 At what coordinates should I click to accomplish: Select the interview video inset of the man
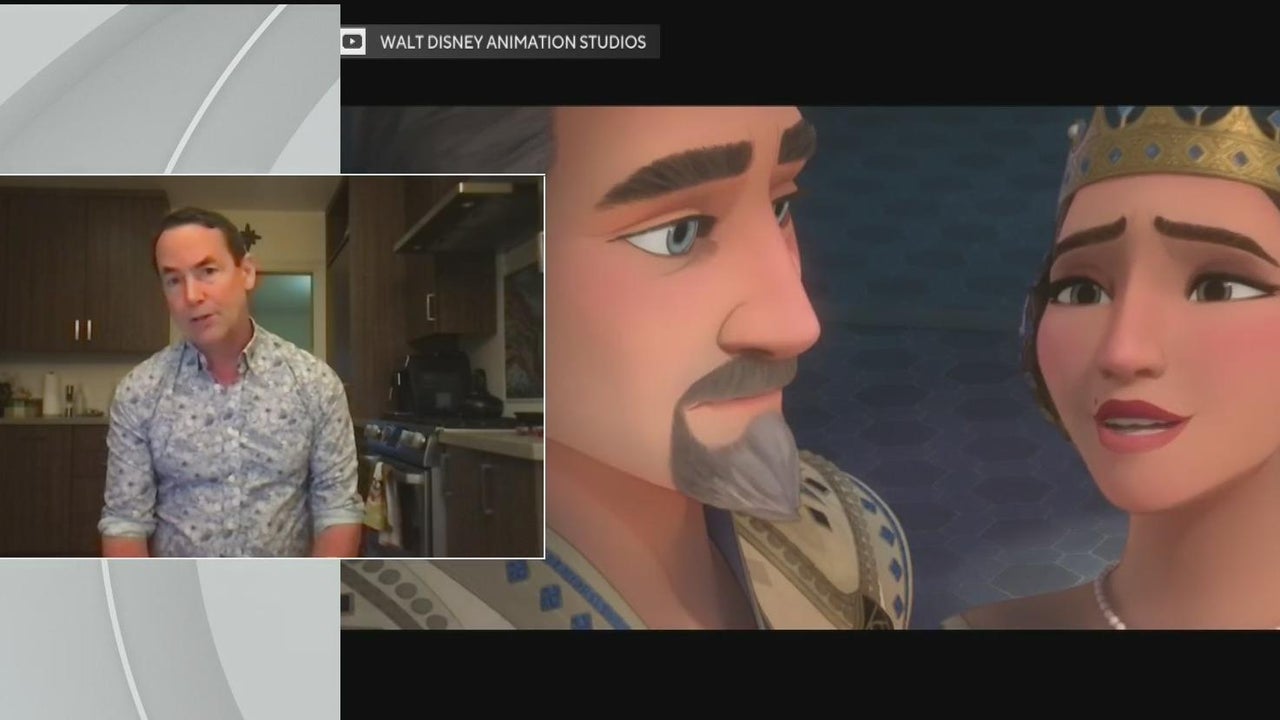pos(272,366)
